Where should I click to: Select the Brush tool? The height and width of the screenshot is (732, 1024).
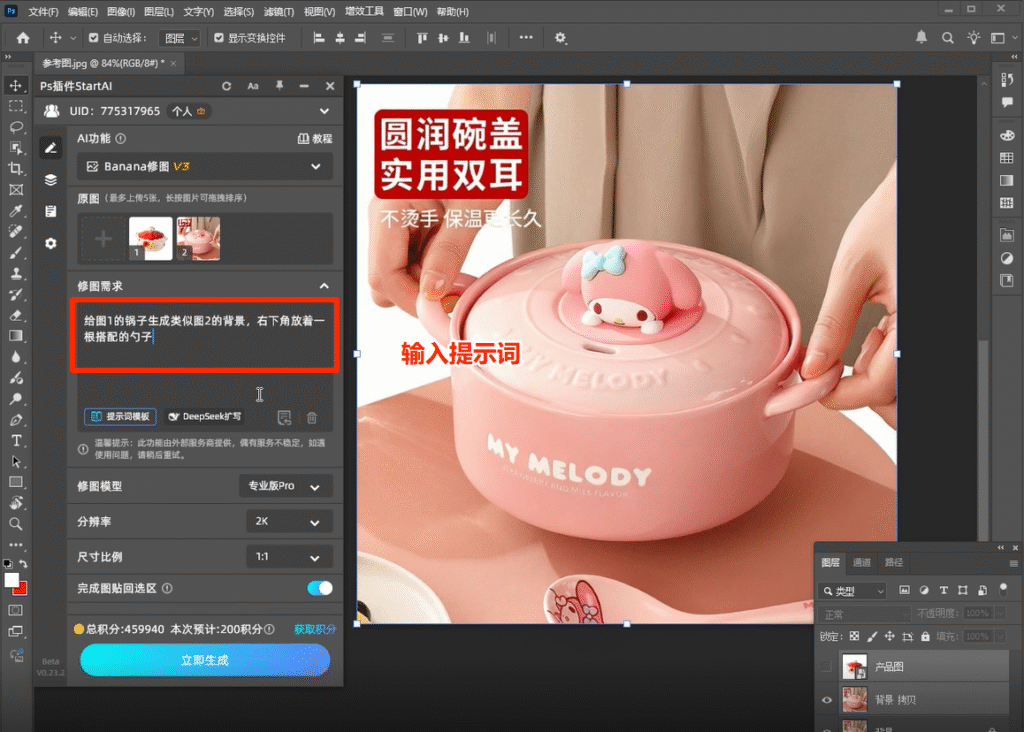click(16, 253)
